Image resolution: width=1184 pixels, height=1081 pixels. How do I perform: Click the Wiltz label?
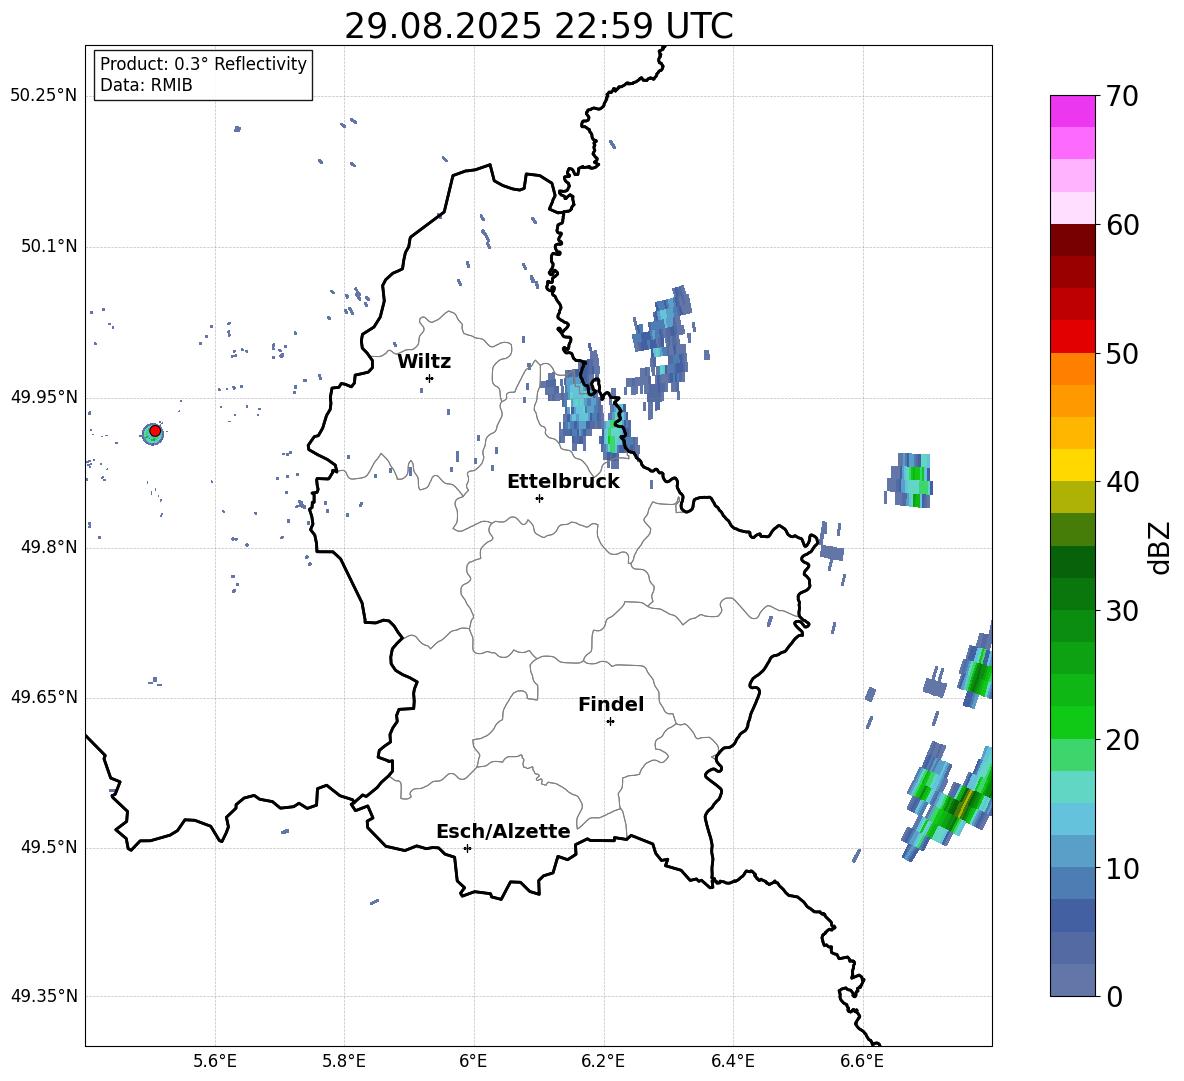pyautogui.click(x=424, y=362)
